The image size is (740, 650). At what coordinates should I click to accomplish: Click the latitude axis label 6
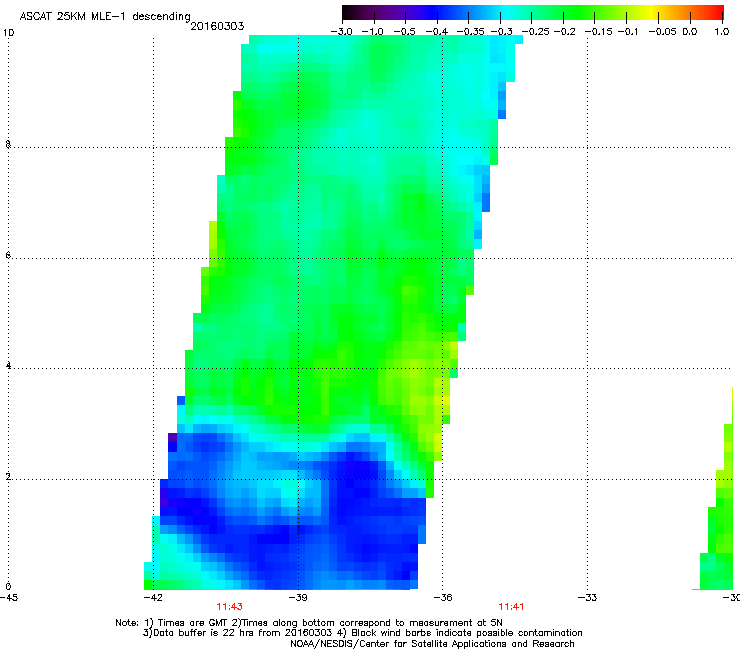click(8, 255)
